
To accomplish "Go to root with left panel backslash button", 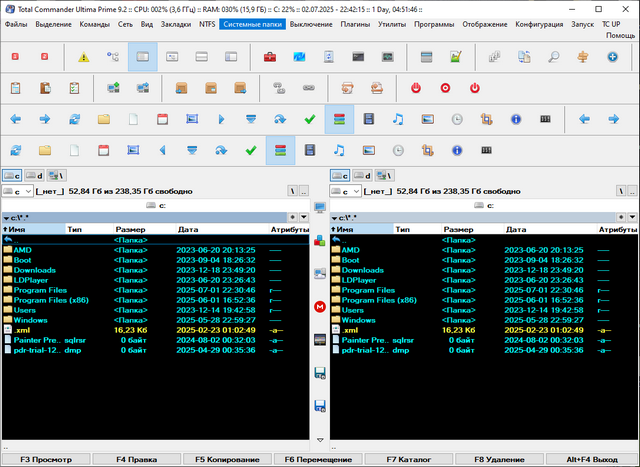I will coord(293,191).
